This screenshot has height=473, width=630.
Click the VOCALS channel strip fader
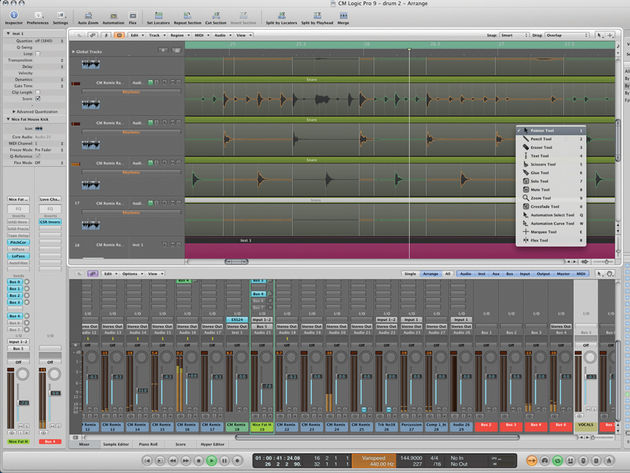coord(592,377)
